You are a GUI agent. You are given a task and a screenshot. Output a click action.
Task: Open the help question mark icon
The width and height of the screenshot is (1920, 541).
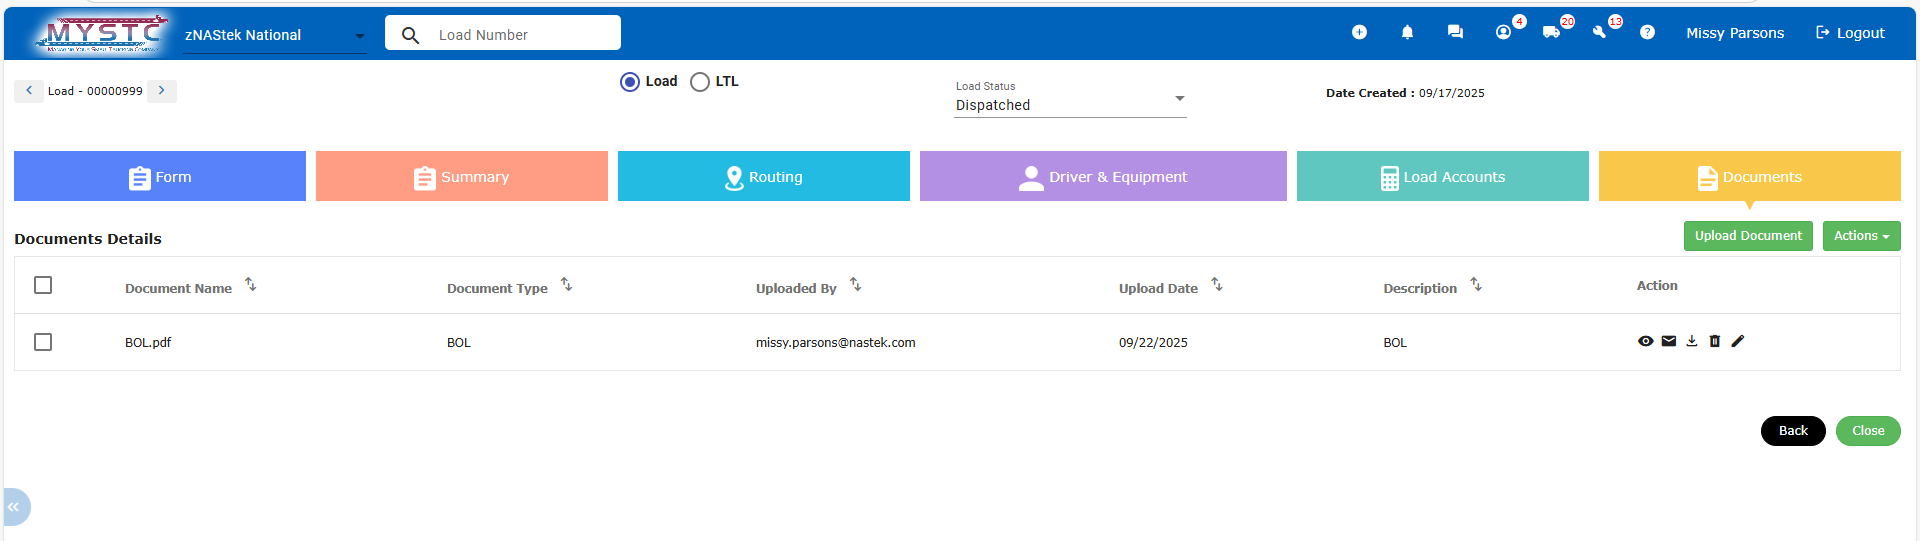point(1647,32)
